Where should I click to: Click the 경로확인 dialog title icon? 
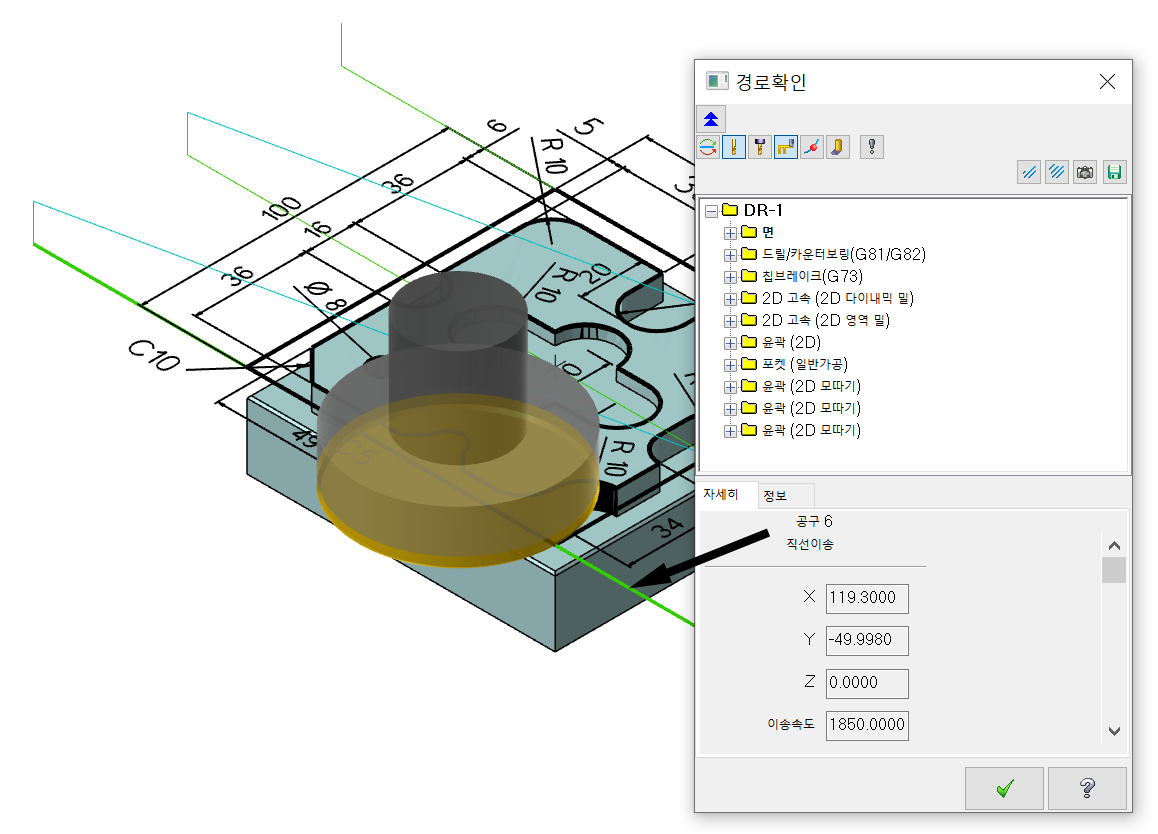[x=716, y=81]
